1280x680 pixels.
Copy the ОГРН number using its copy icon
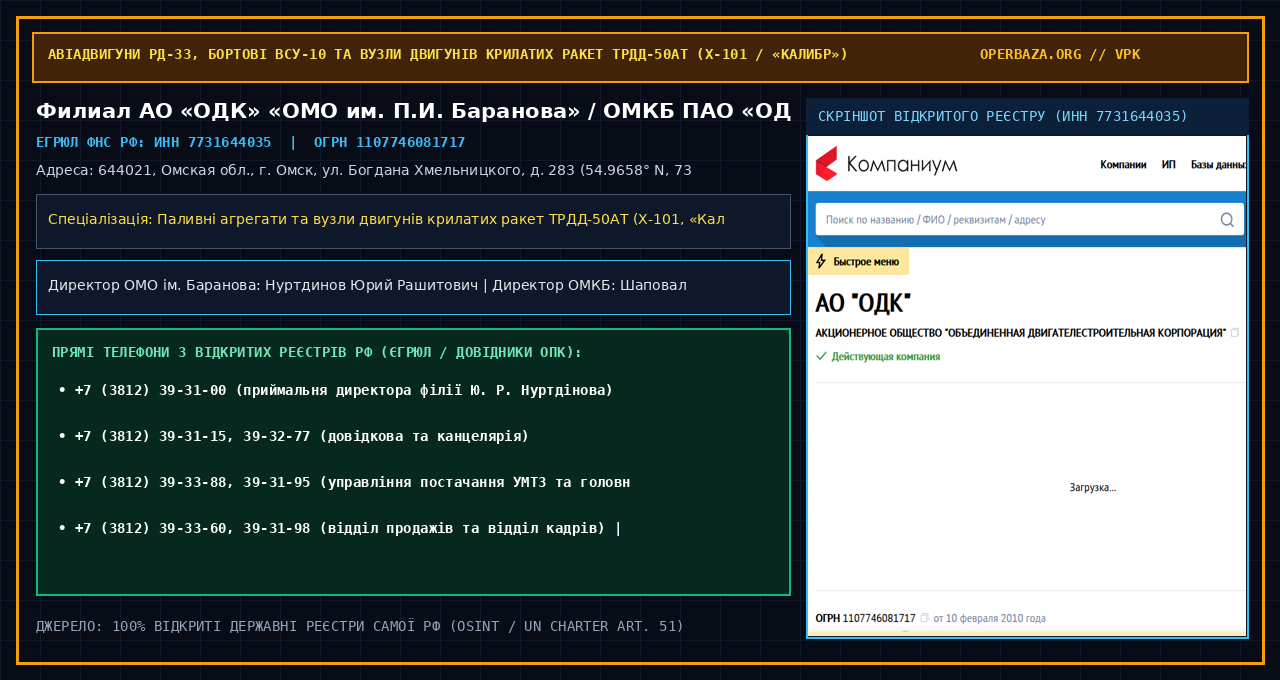pos(924,618)
